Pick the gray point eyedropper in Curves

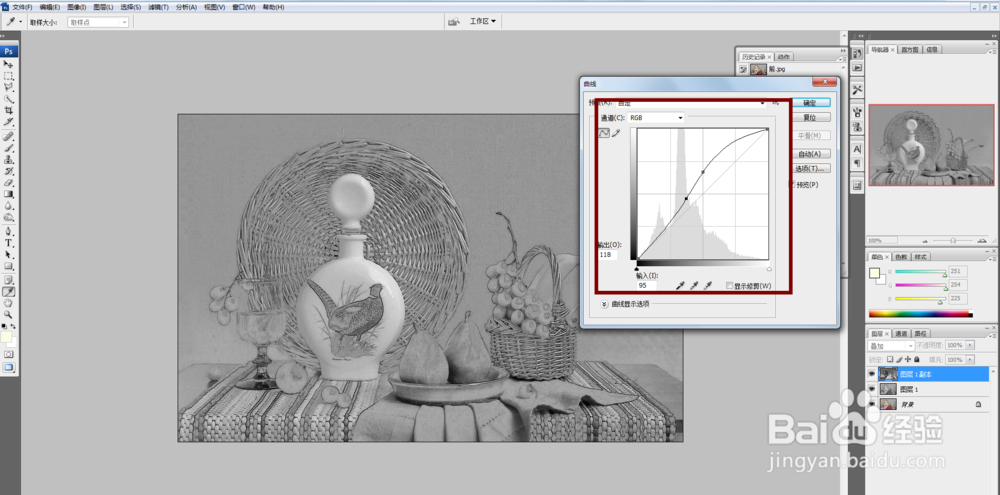(694, 286)
